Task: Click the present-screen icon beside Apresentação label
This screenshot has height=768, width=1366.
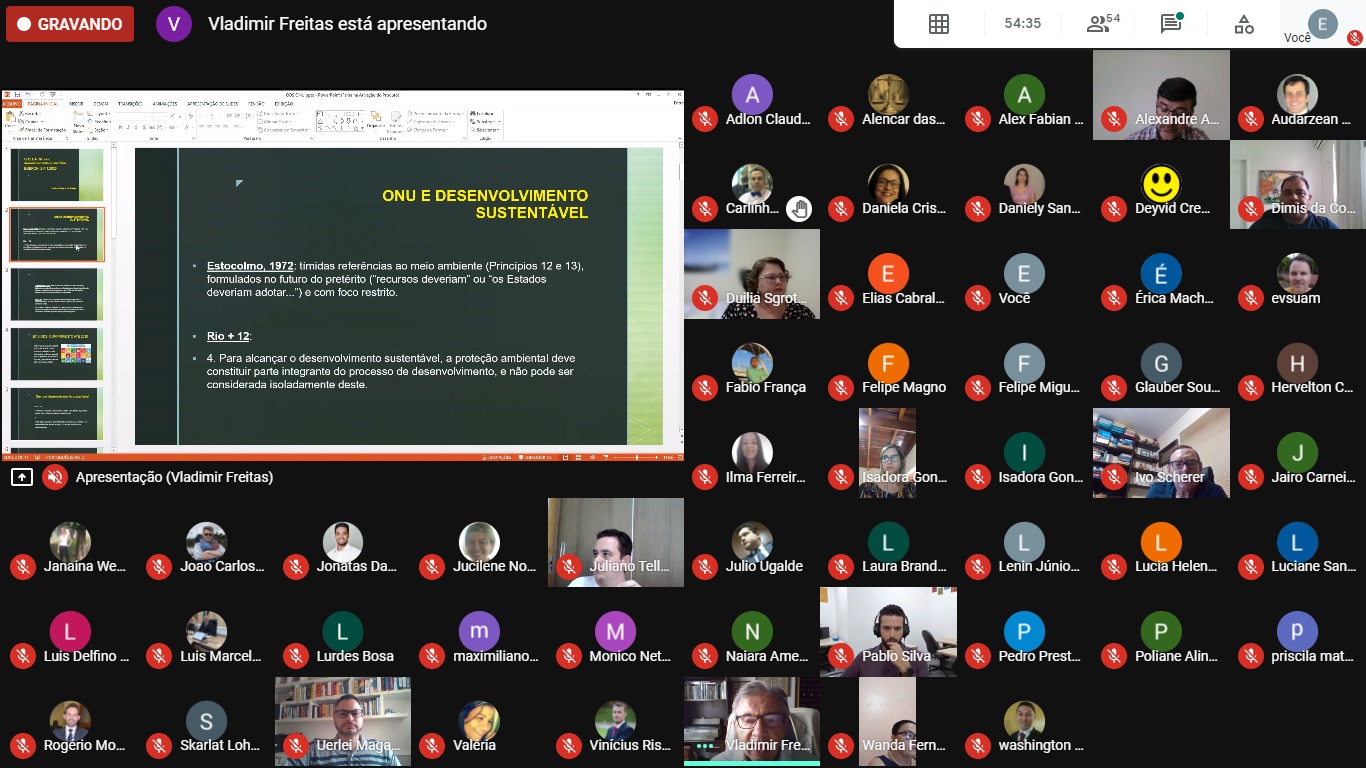Action: [x=21, y=477]
